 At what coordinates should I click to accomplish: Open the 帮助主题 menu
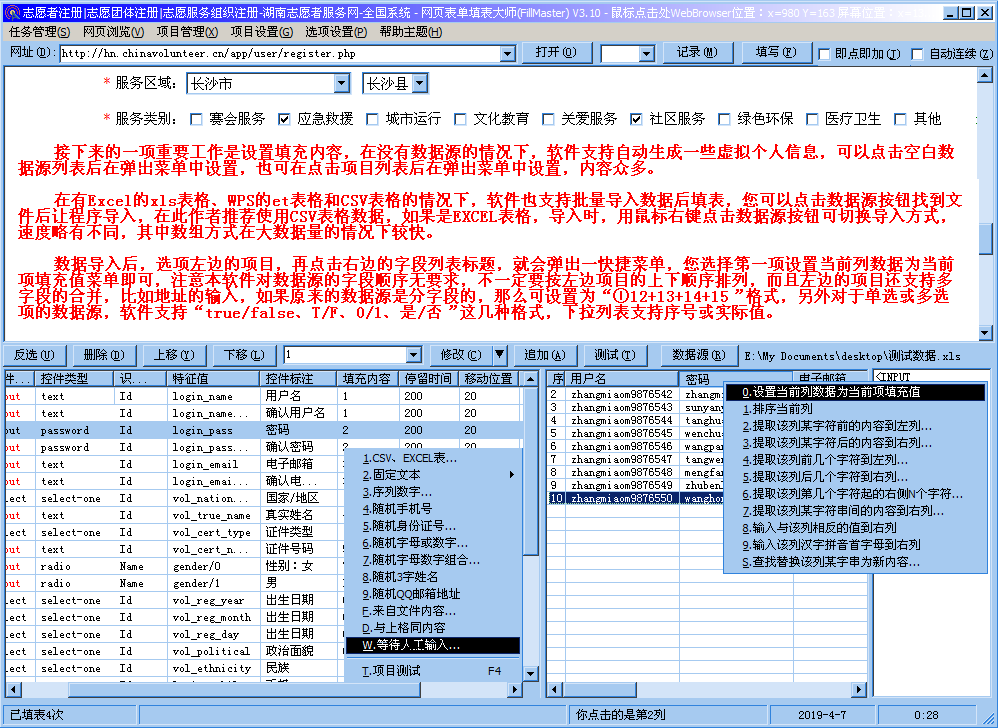tap(411, 32)
